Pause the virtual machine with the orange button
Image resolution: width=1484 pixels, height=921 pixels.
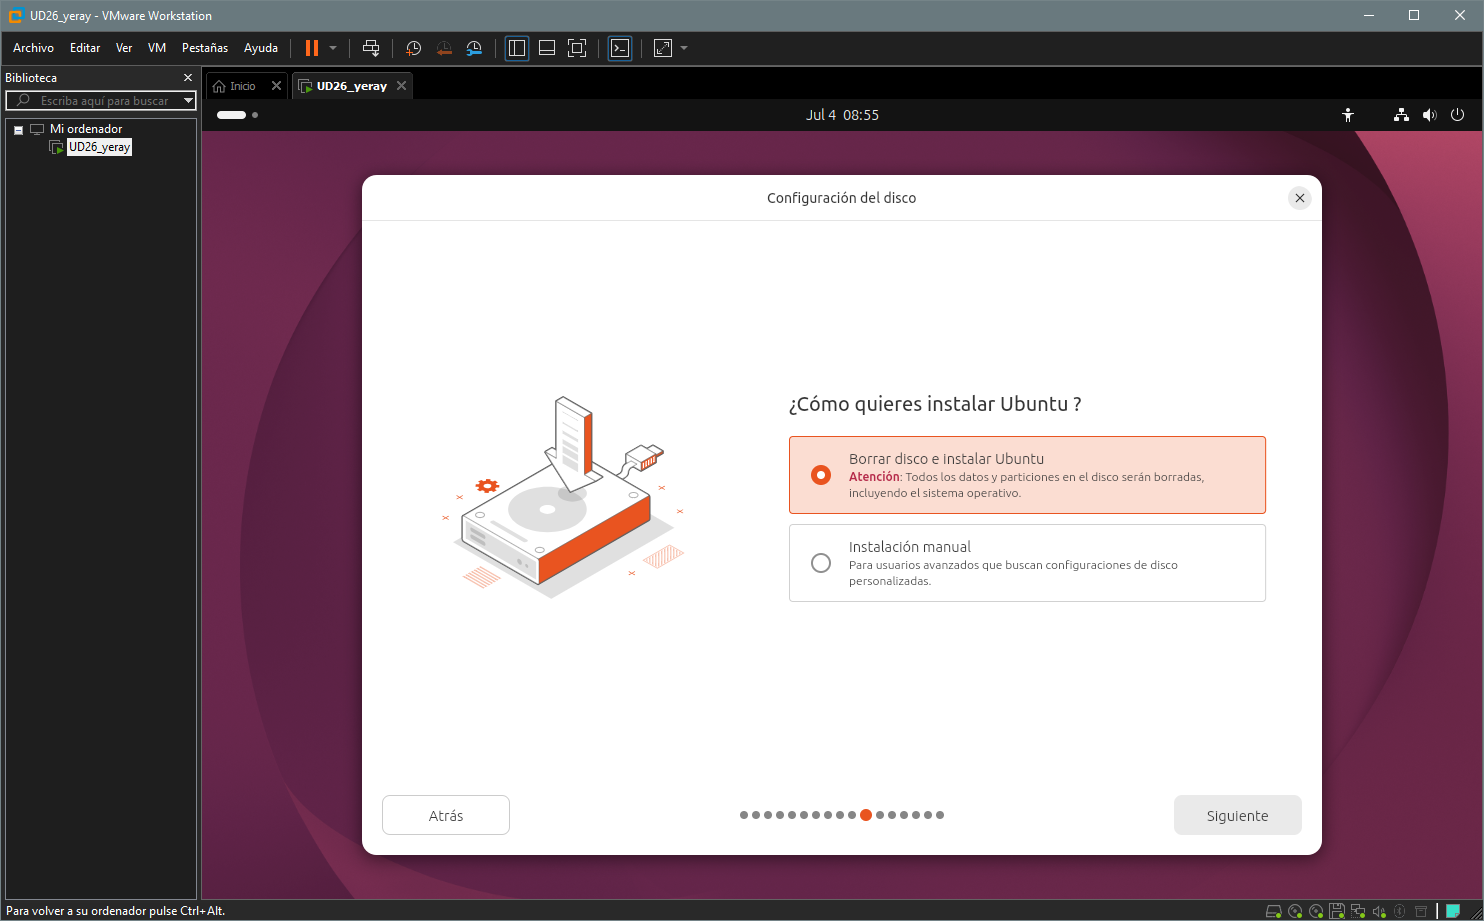312,48
